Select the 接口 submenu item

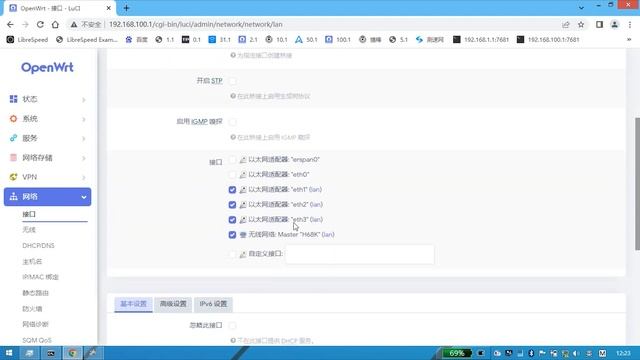pos(29,214)
